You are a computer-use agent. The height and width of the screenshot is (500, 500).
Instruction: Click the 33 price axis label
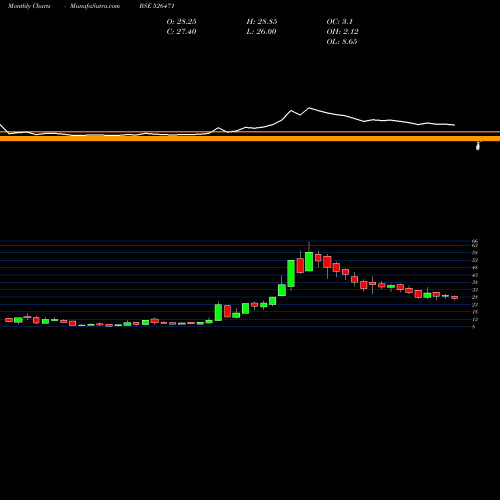click(475, 290)
